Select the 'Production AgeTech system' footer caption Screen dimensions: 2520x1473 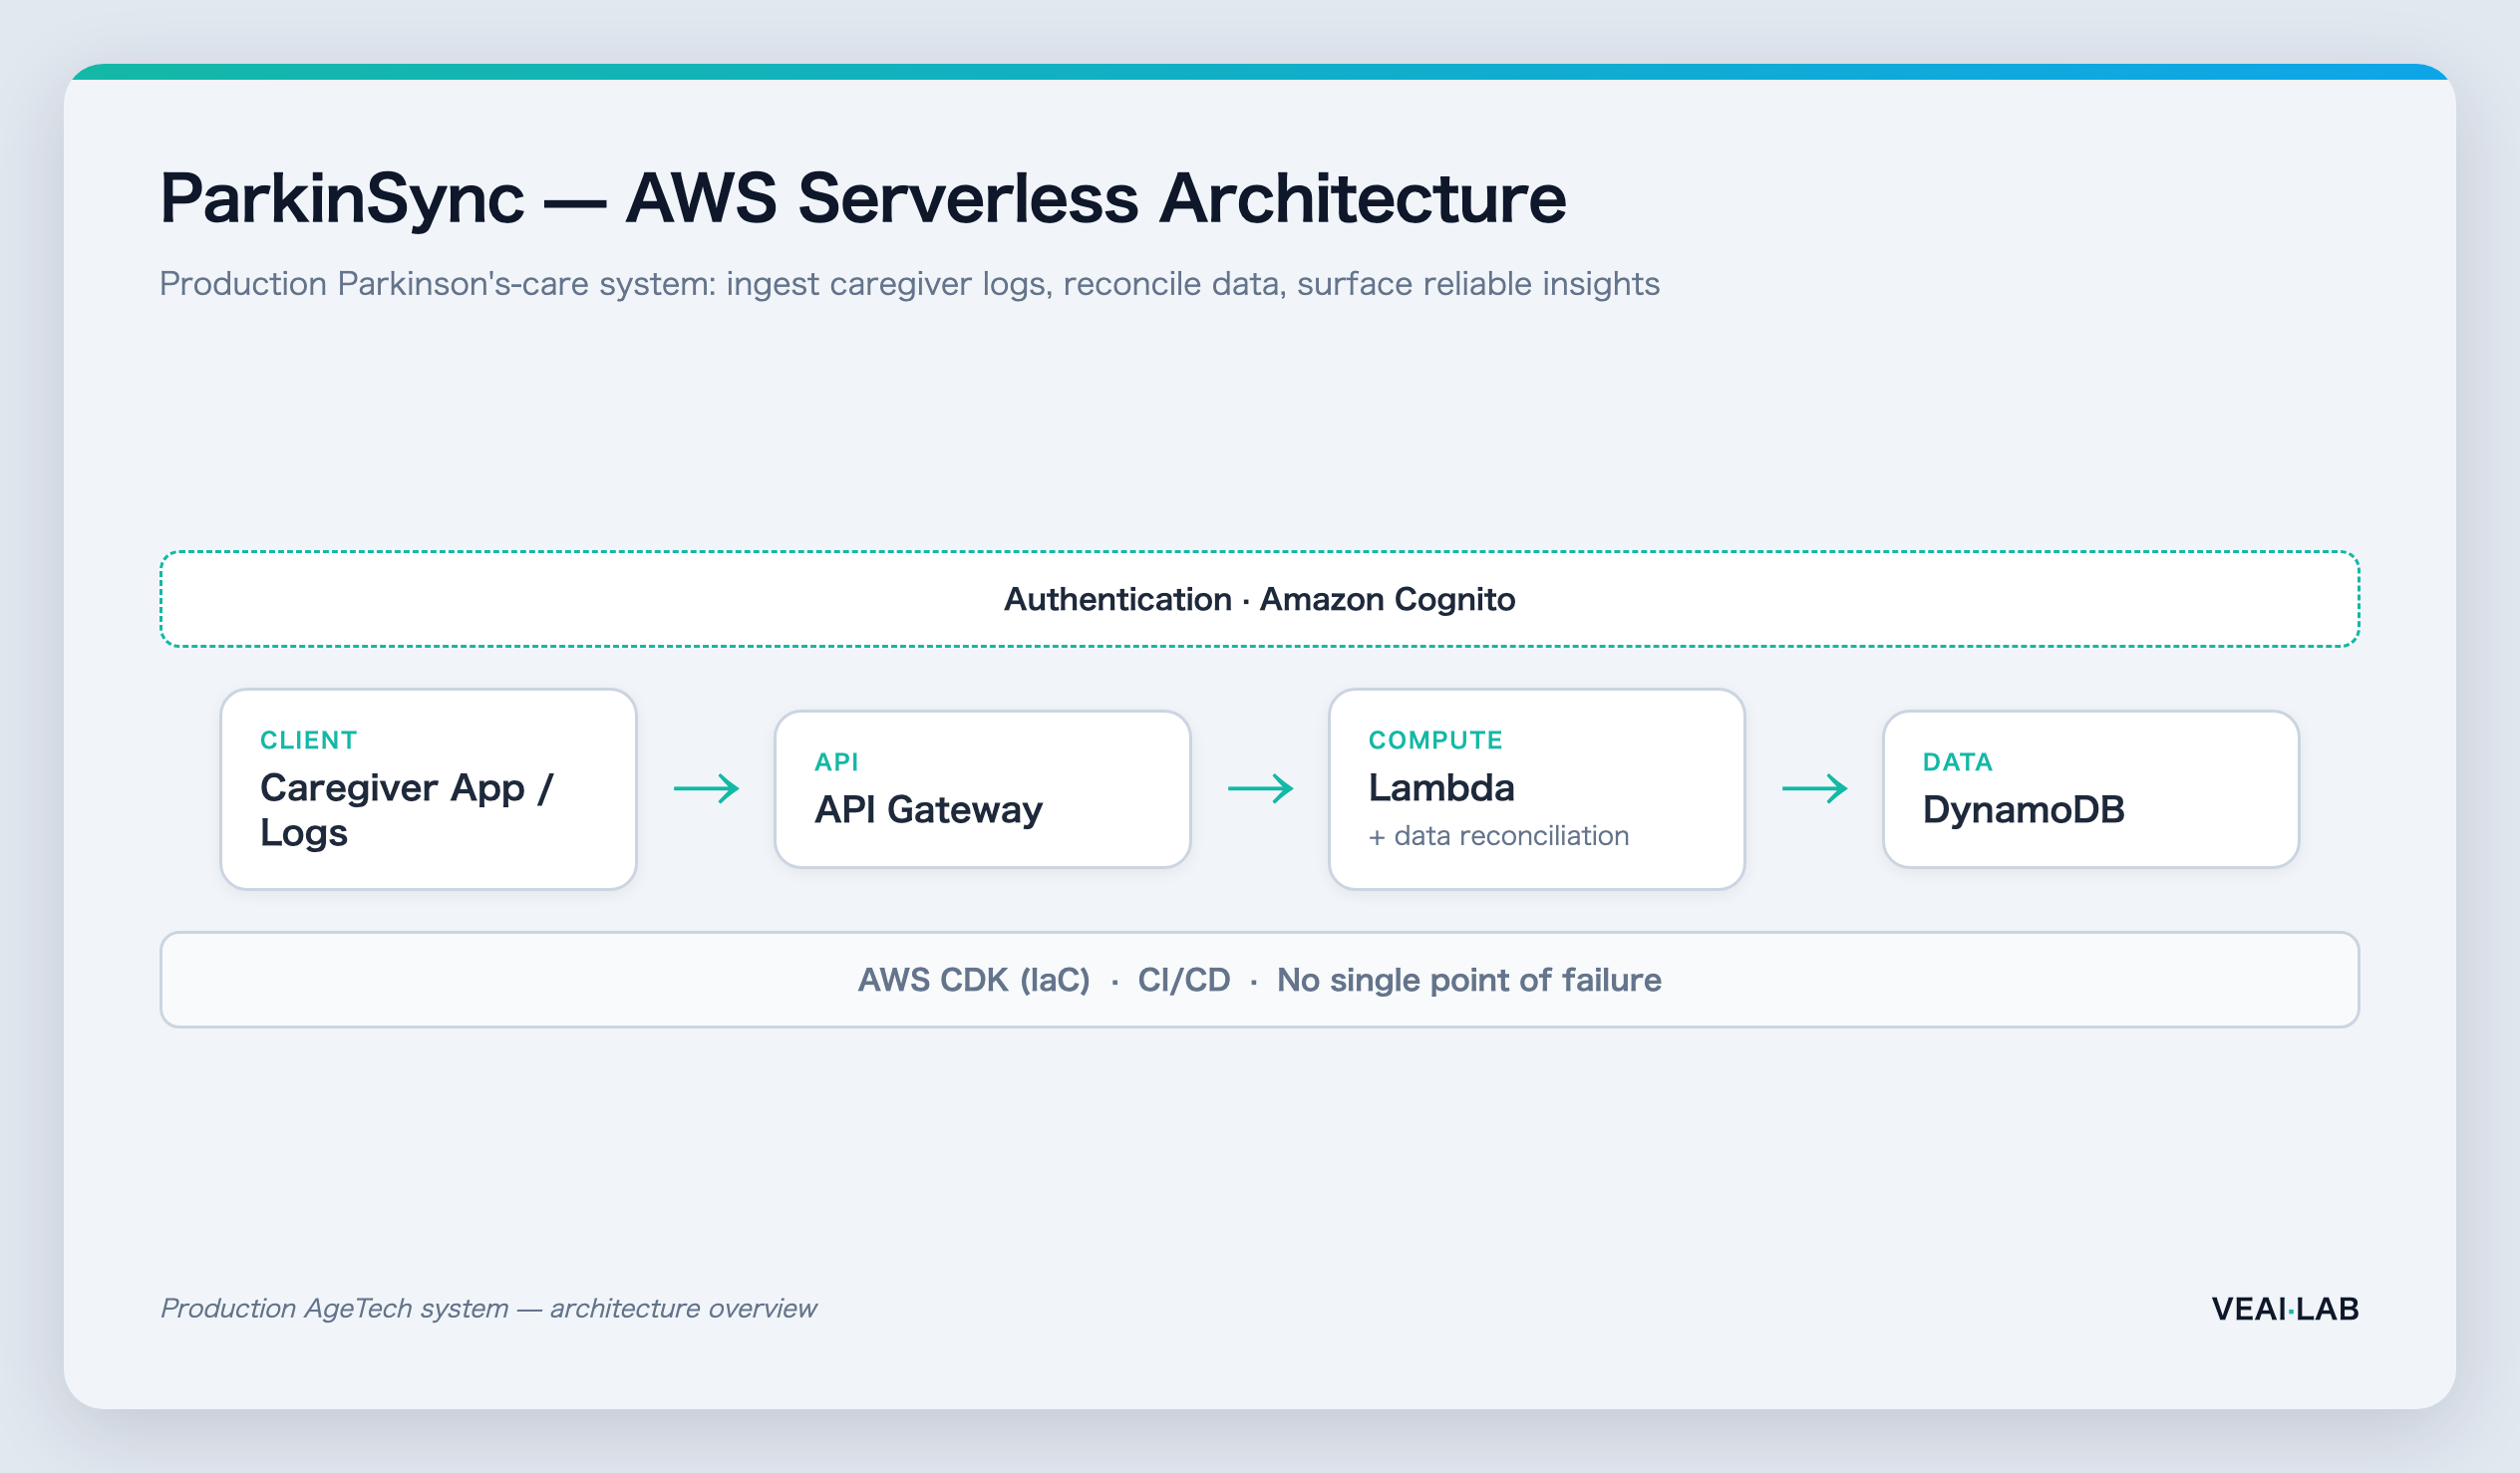pyautogui.click(x=489, y=1308)
